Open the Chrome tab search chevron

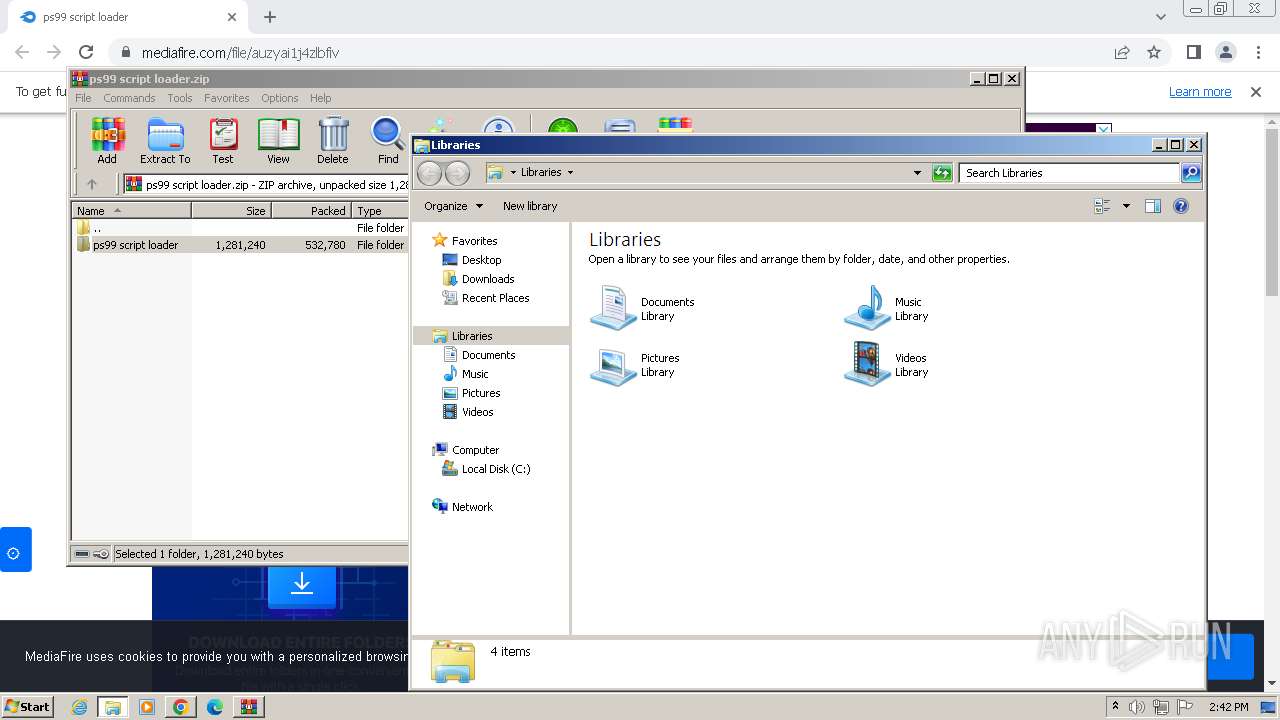1160,17
